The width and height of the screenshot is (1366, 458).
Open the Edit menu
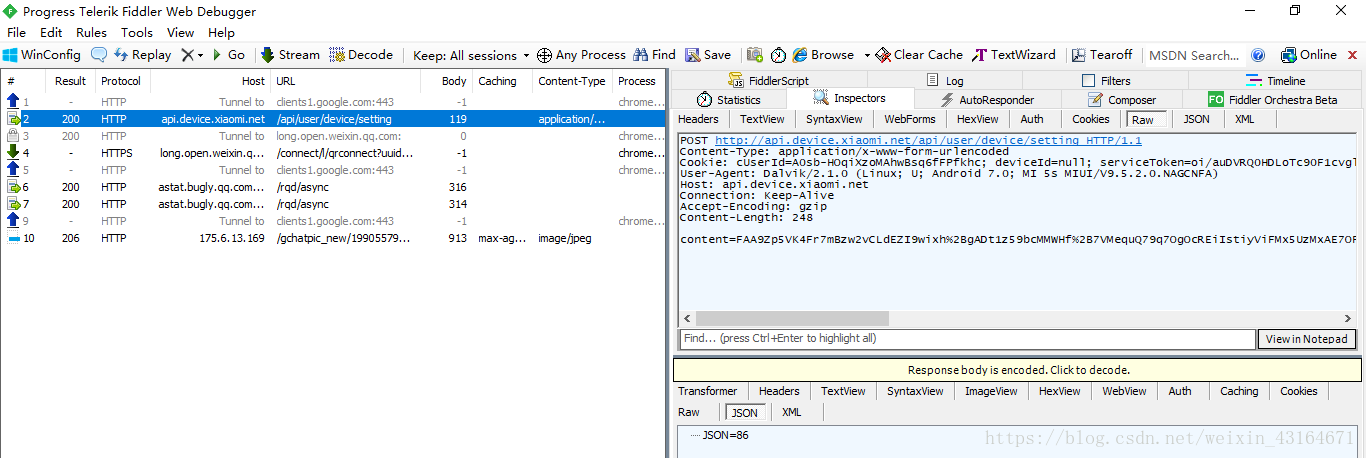[x=51, y=32]
